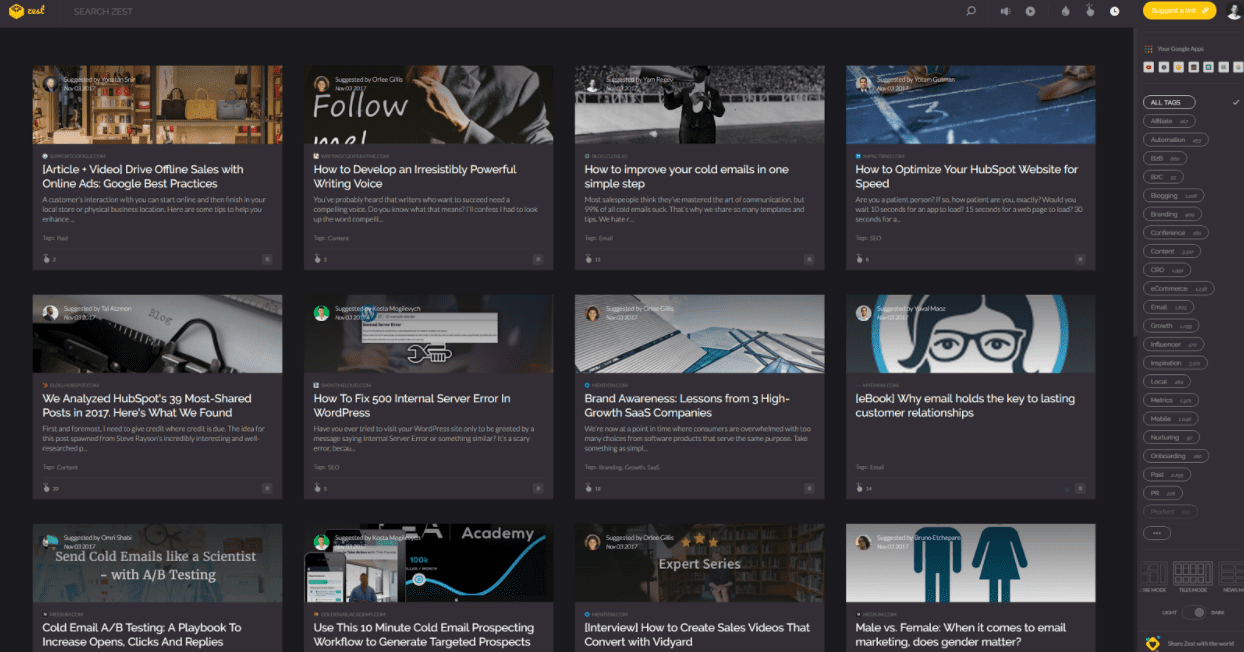Click the magnifier search icon in top bar
Viewport: 1244px width, 652px height.
pos(970,11)
